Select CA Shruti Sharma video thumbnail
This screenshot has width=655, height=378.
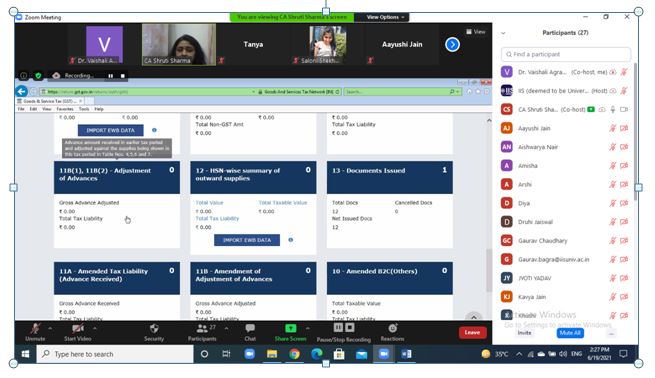click(x=179, y=44)
